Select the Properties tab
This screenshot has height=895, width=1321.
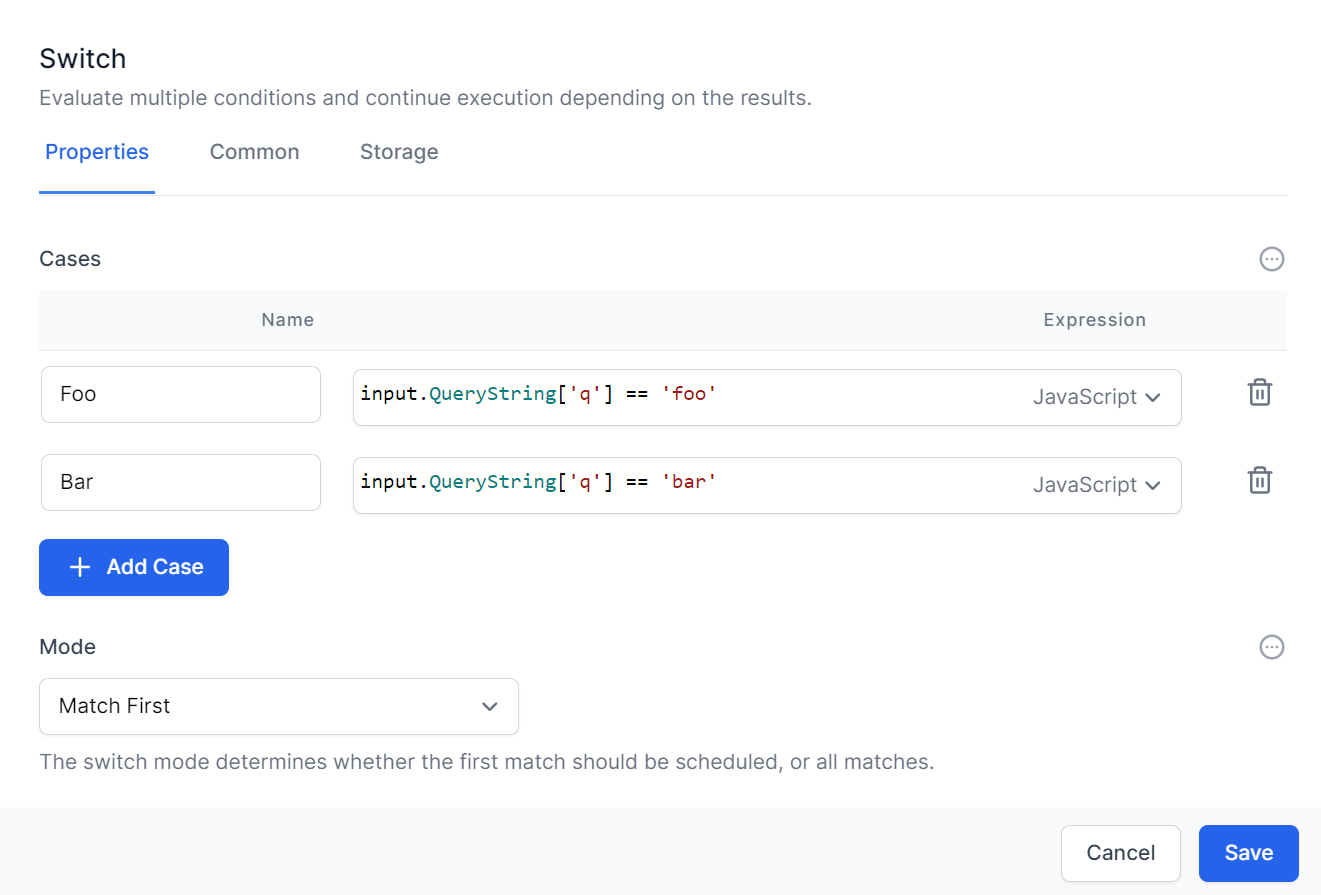coord(96,152)
